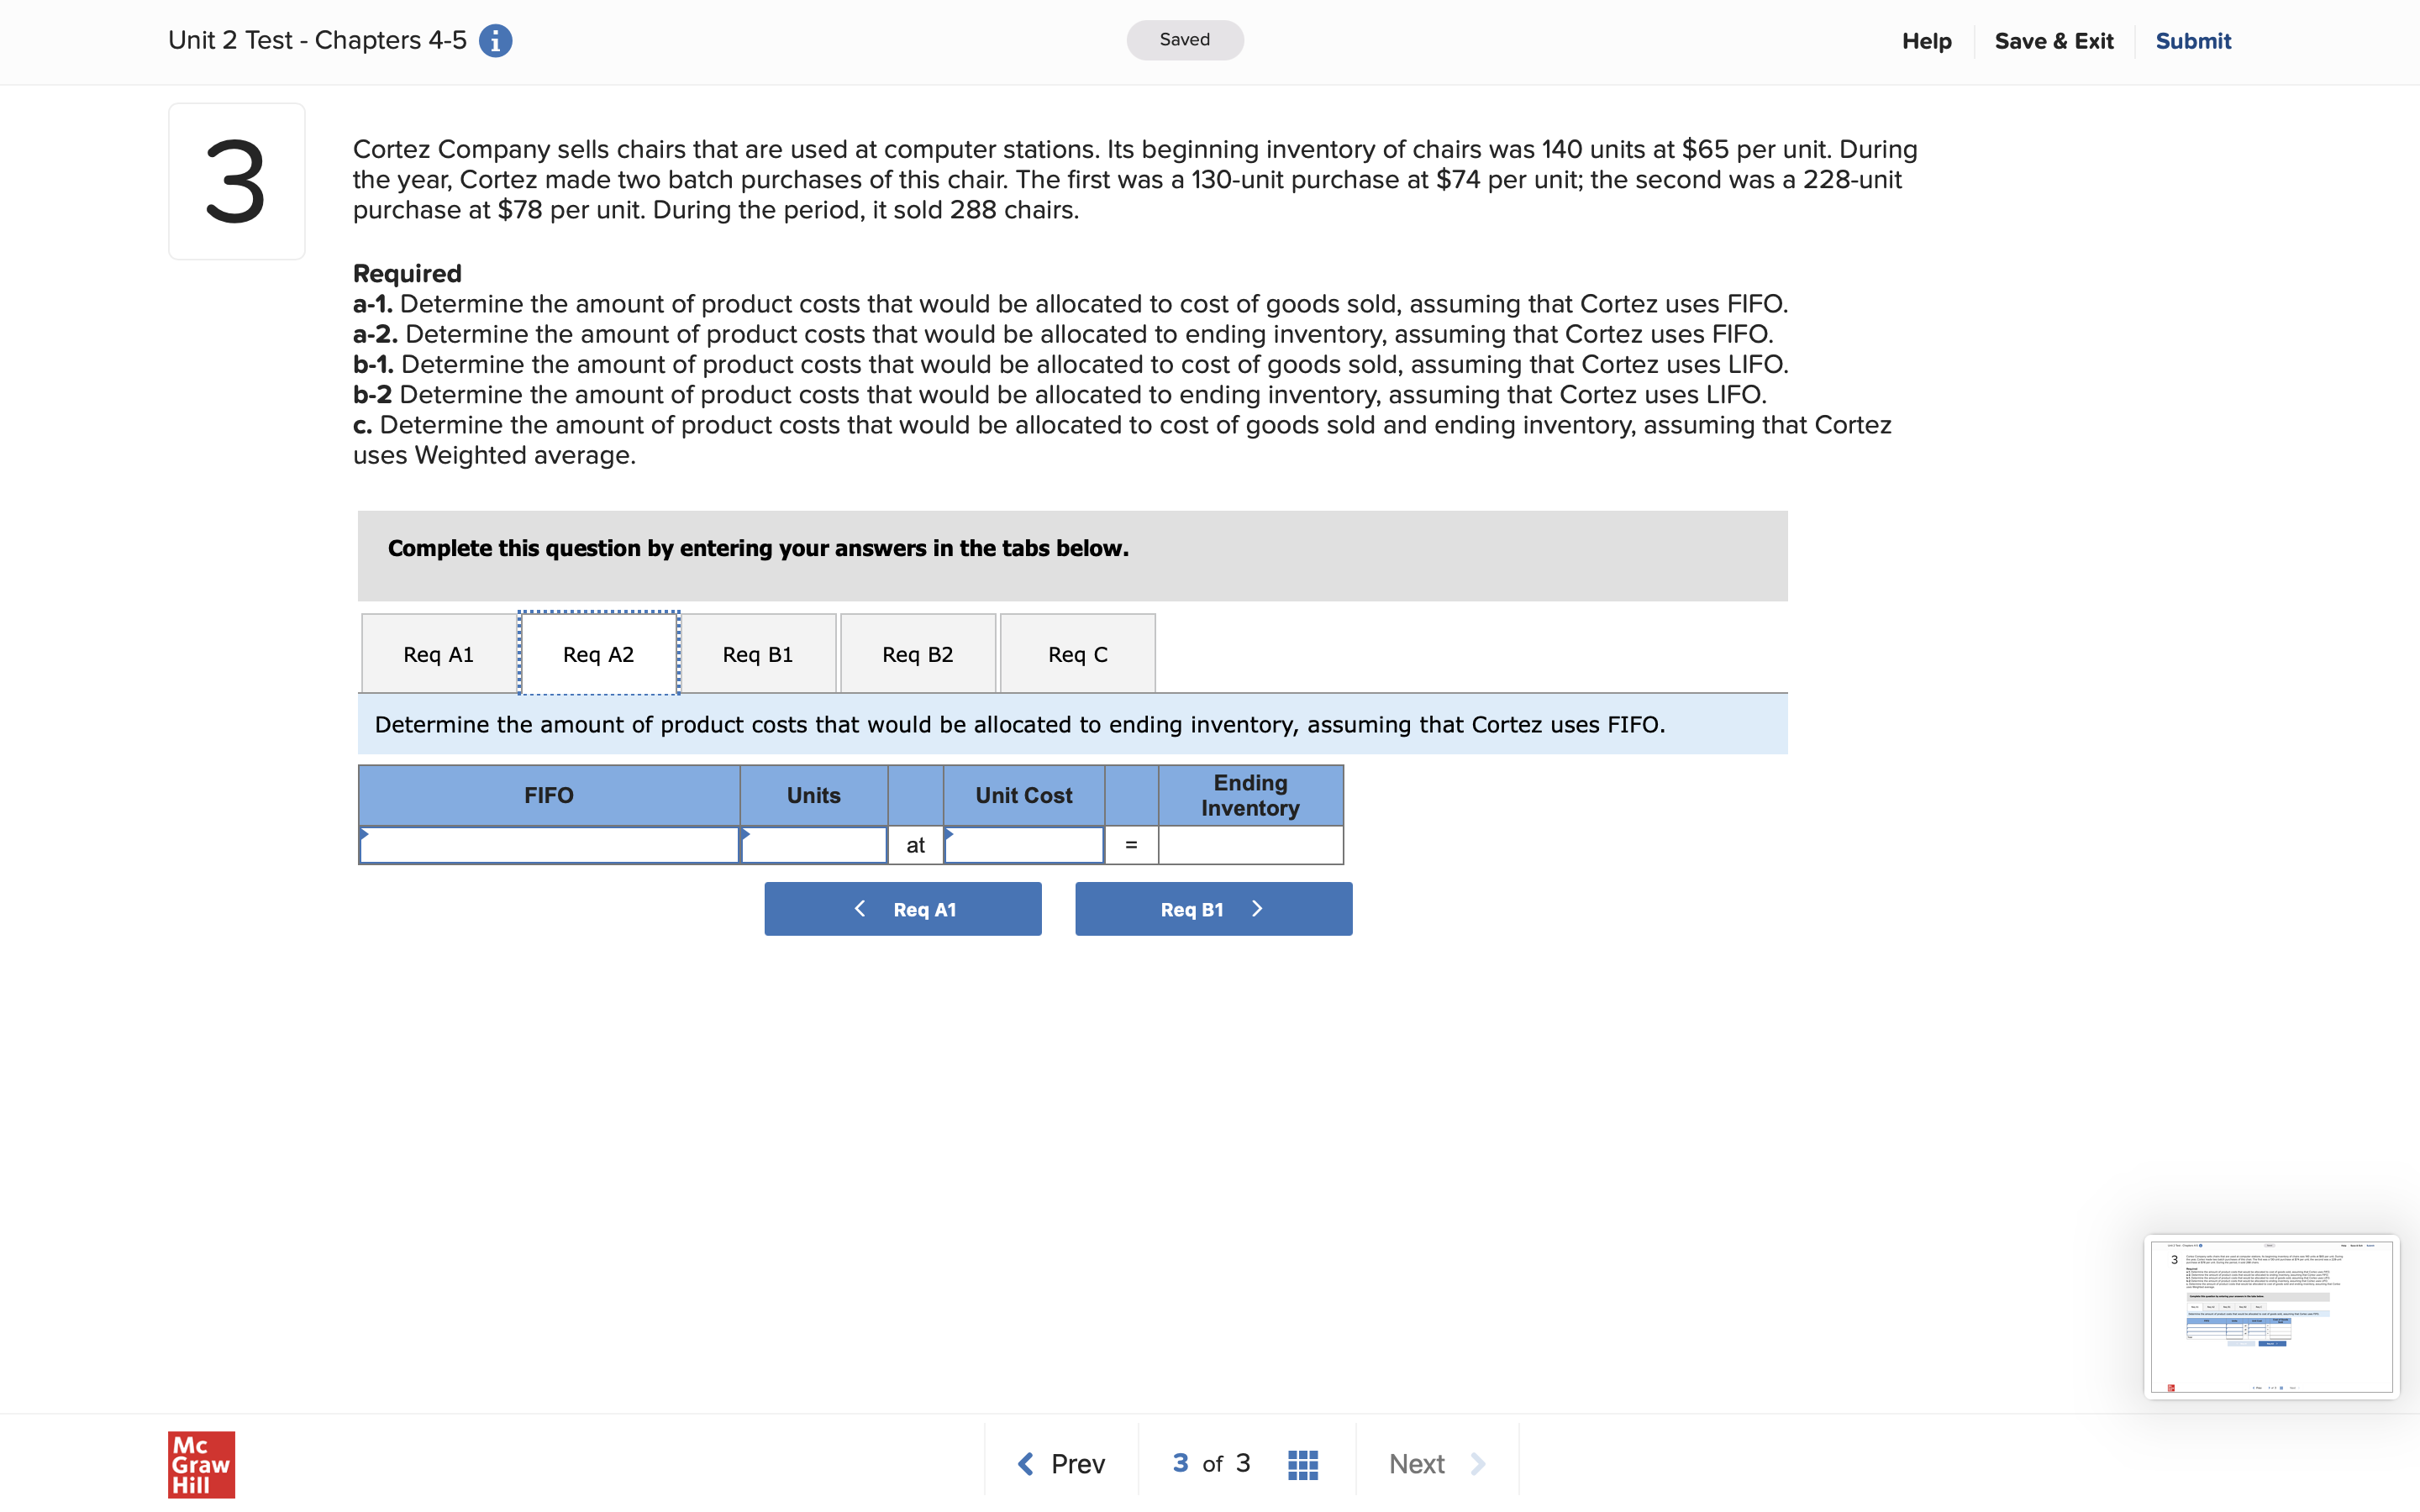This screenshot has height=1512, width=2420.
Task: Open the Units dropdown cell
Action: point(813,846)
